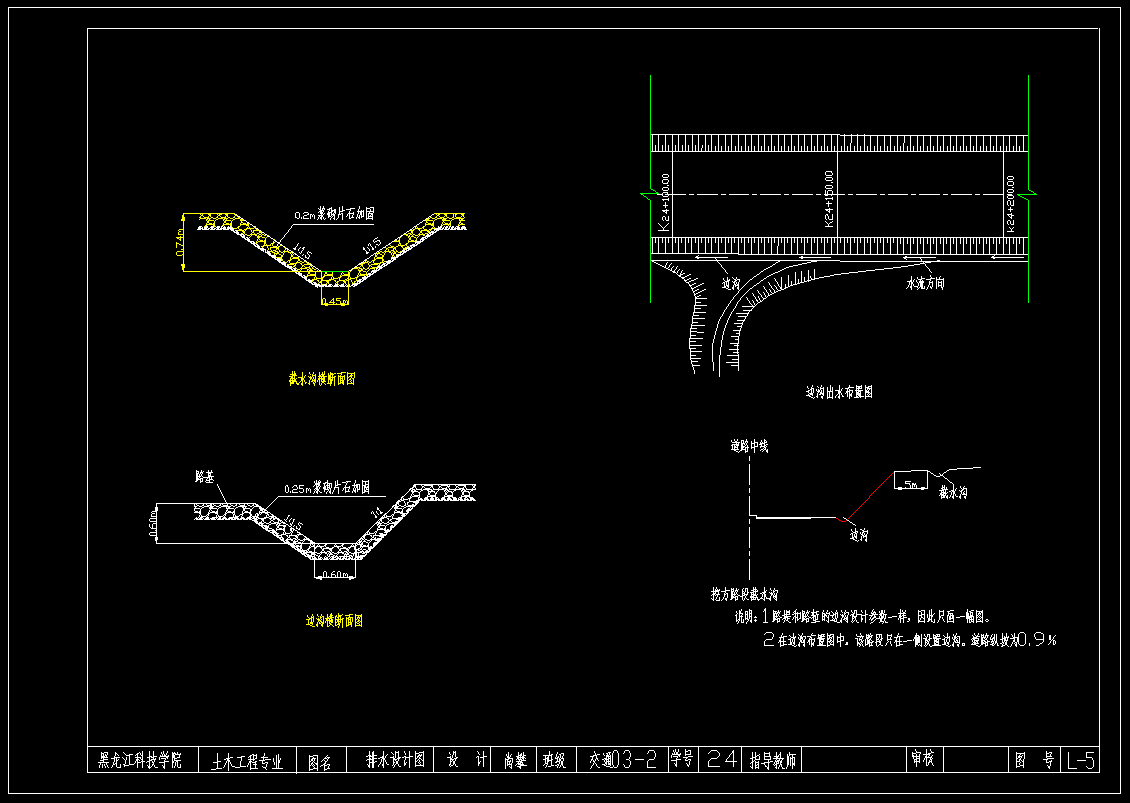Viewport: 1130px width, 803px height.
Task: Click the 0.60m bottom width dimension
Action: click(x=335, y=574)
